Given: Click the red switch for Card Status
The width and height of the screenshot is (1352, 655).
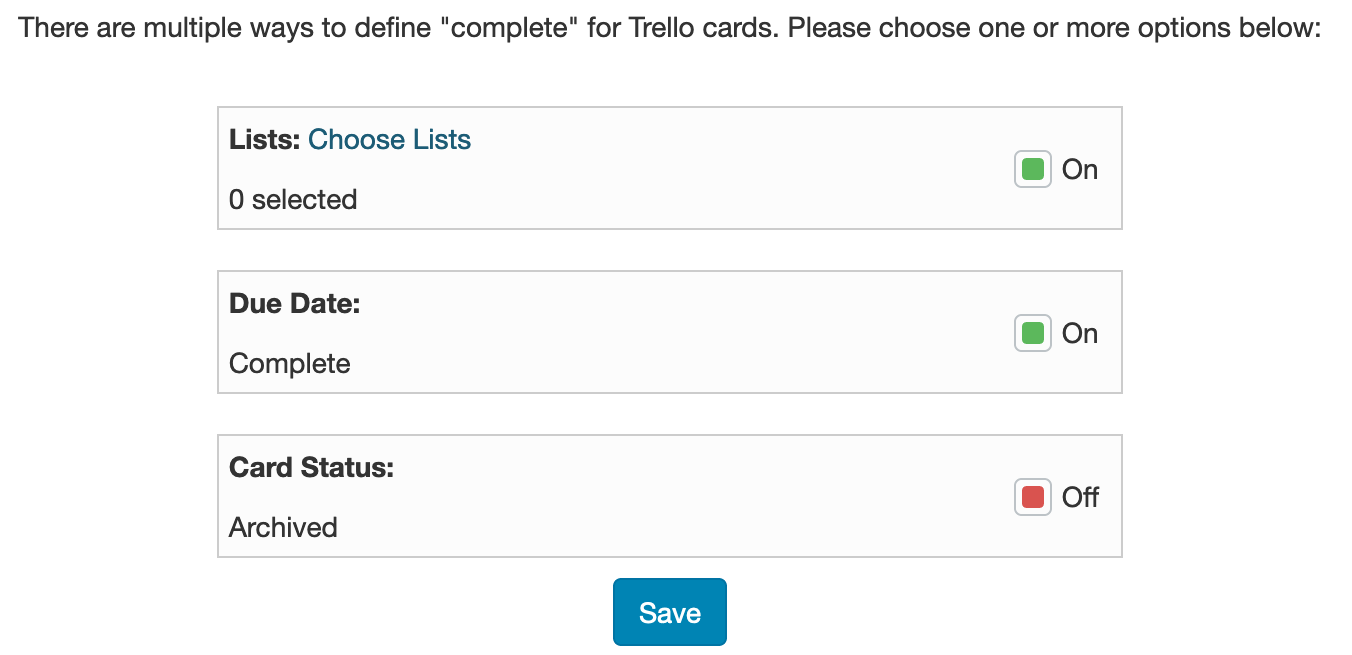Looking at the screenshot, I should coord(1032,497).
